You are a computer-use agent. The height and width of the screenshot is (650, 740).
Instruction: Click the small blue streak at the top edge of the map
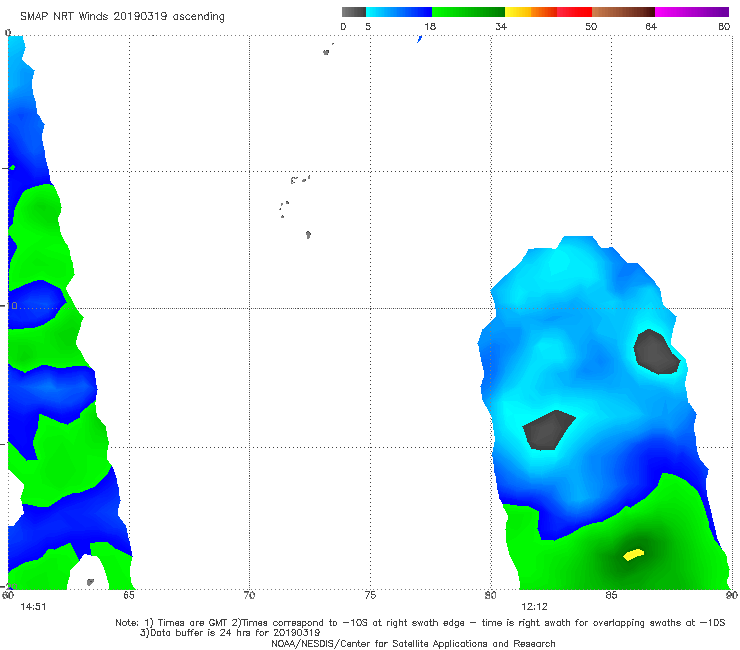(x=419, y=39)
